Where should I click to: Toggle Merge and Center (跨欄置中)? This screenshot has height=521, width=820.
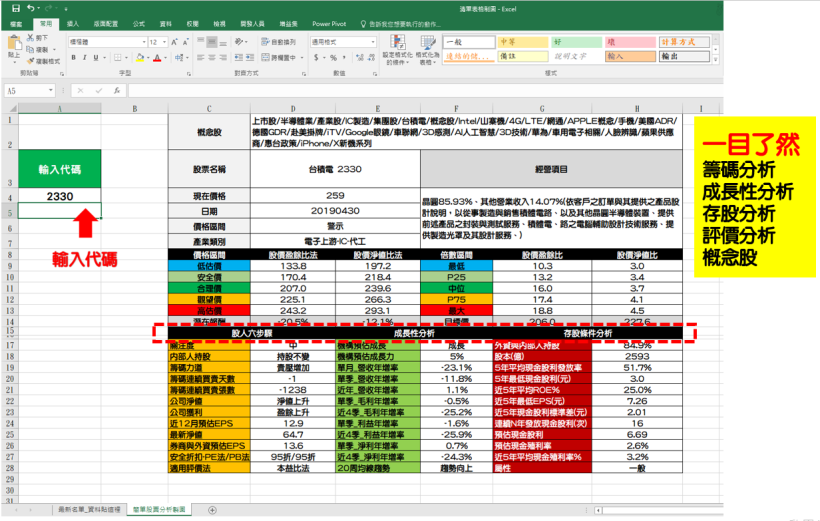coord(280,58)
